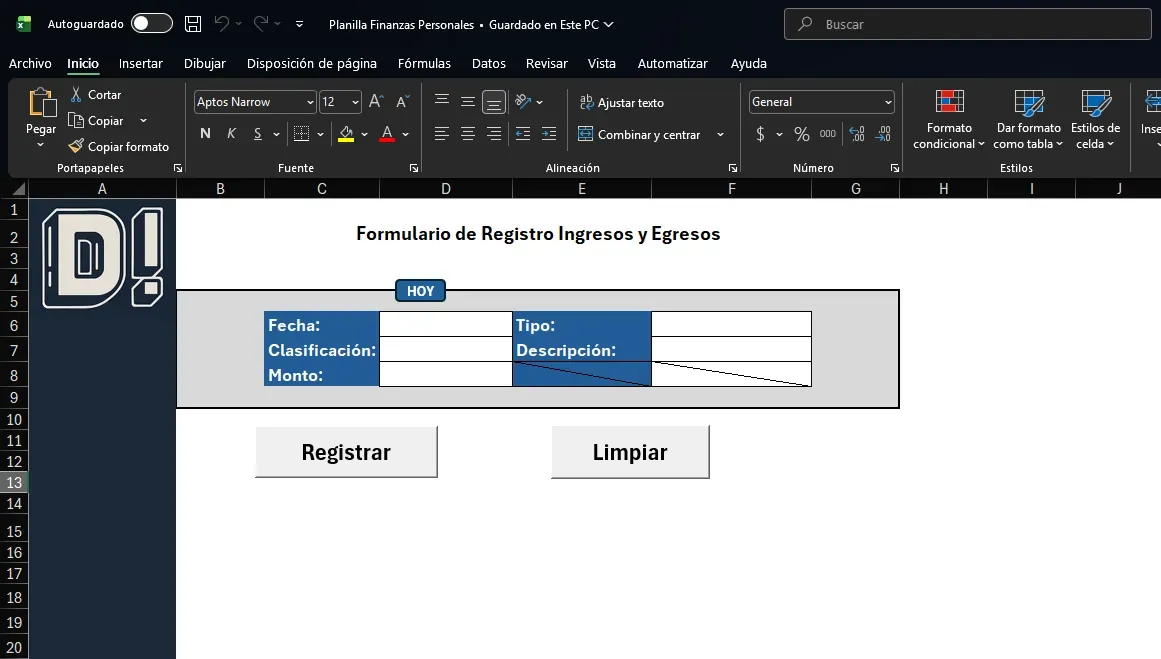The width and height of the screenshot is (1161, 659).
Task: Customize Quick Access Toolbar dropdown
Action: (x=299, y=24)
